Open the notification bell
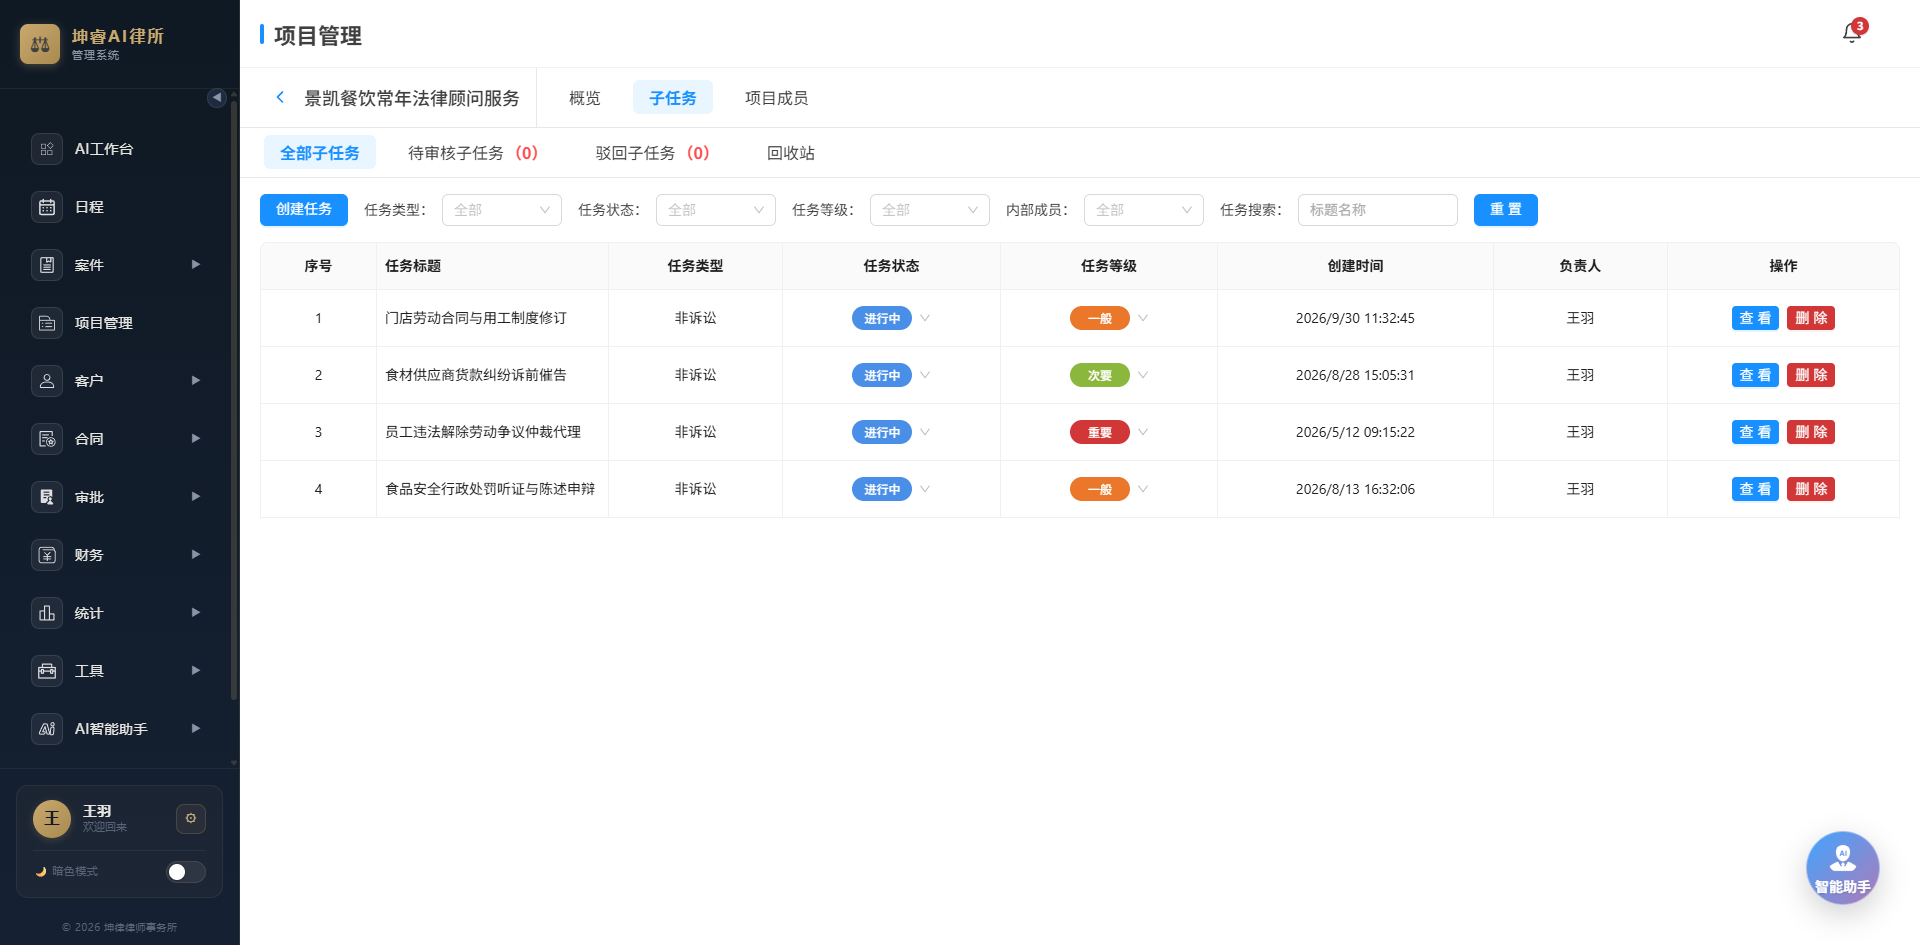The height and width of the screenshot is (945, 1920). coord(1852,33)
